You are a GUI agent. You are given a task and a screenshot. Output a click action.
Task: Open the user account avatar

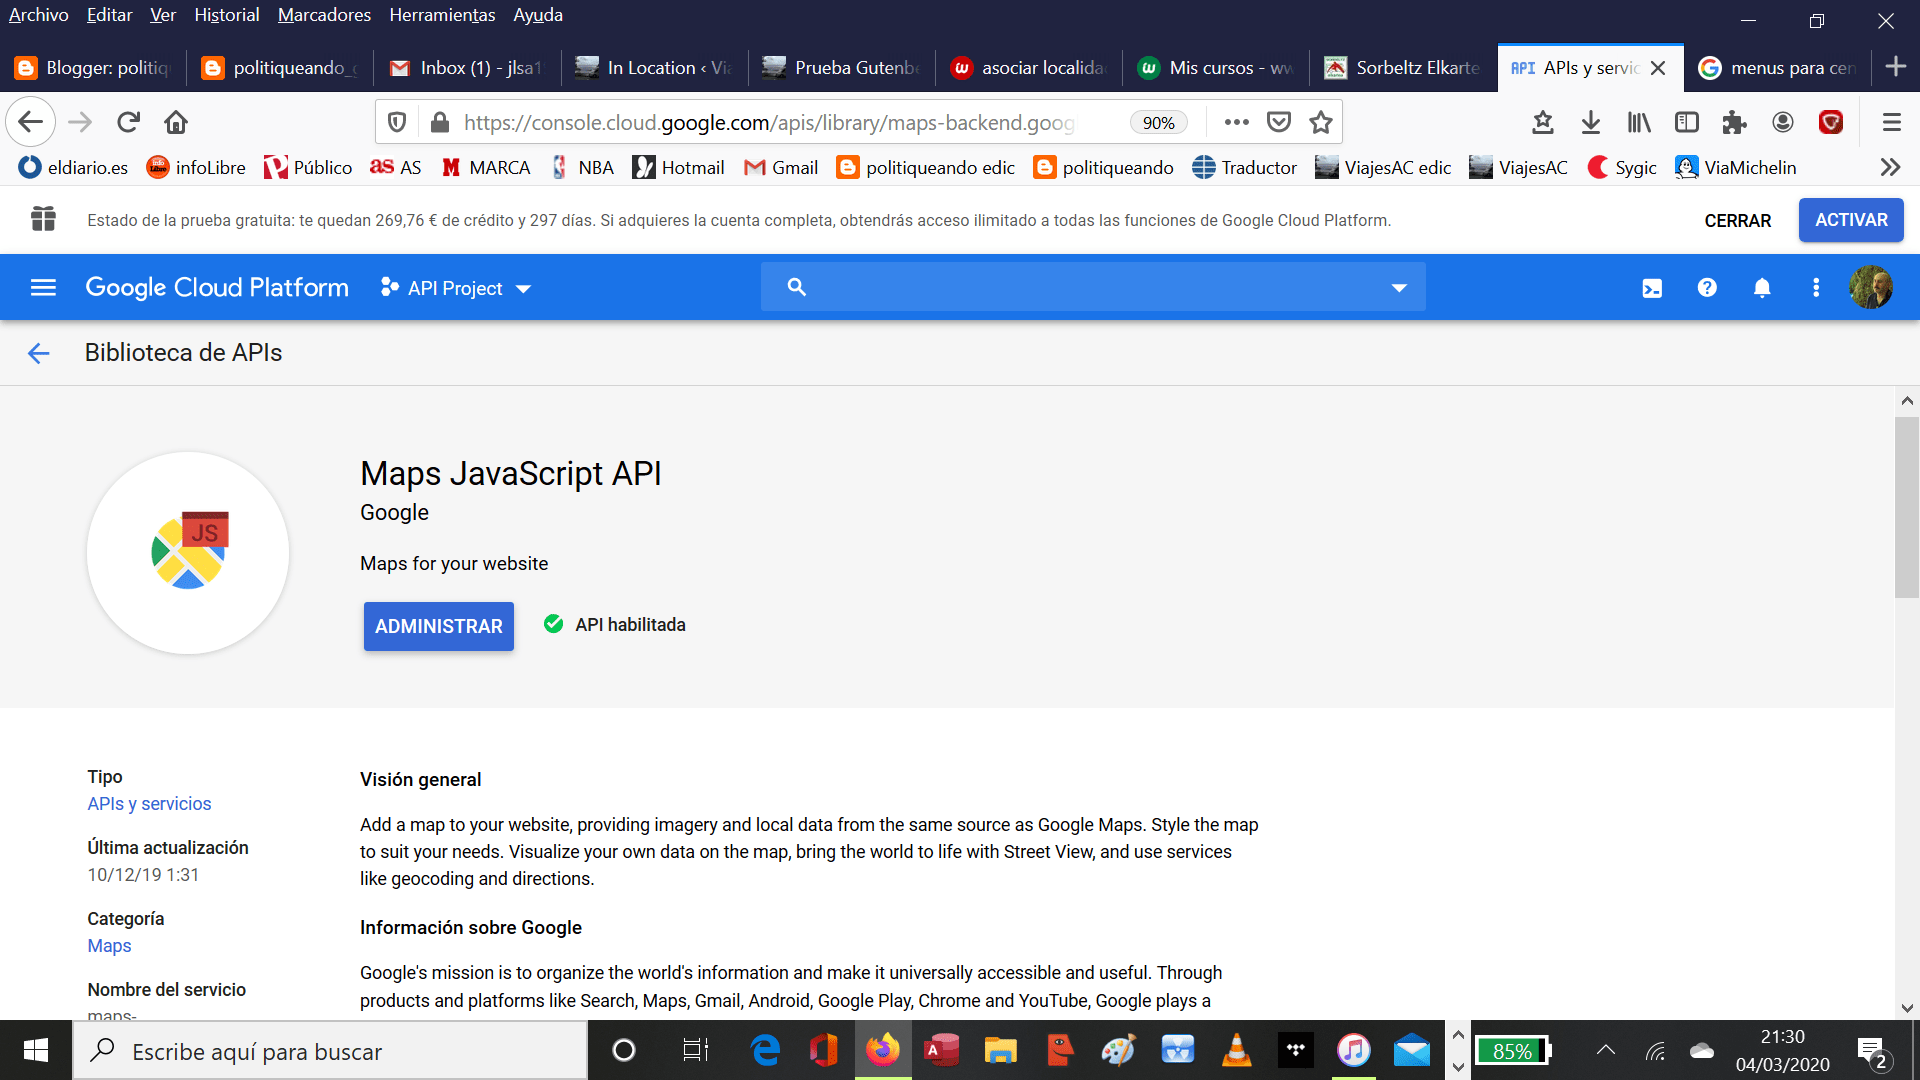tap(1871, 288)
